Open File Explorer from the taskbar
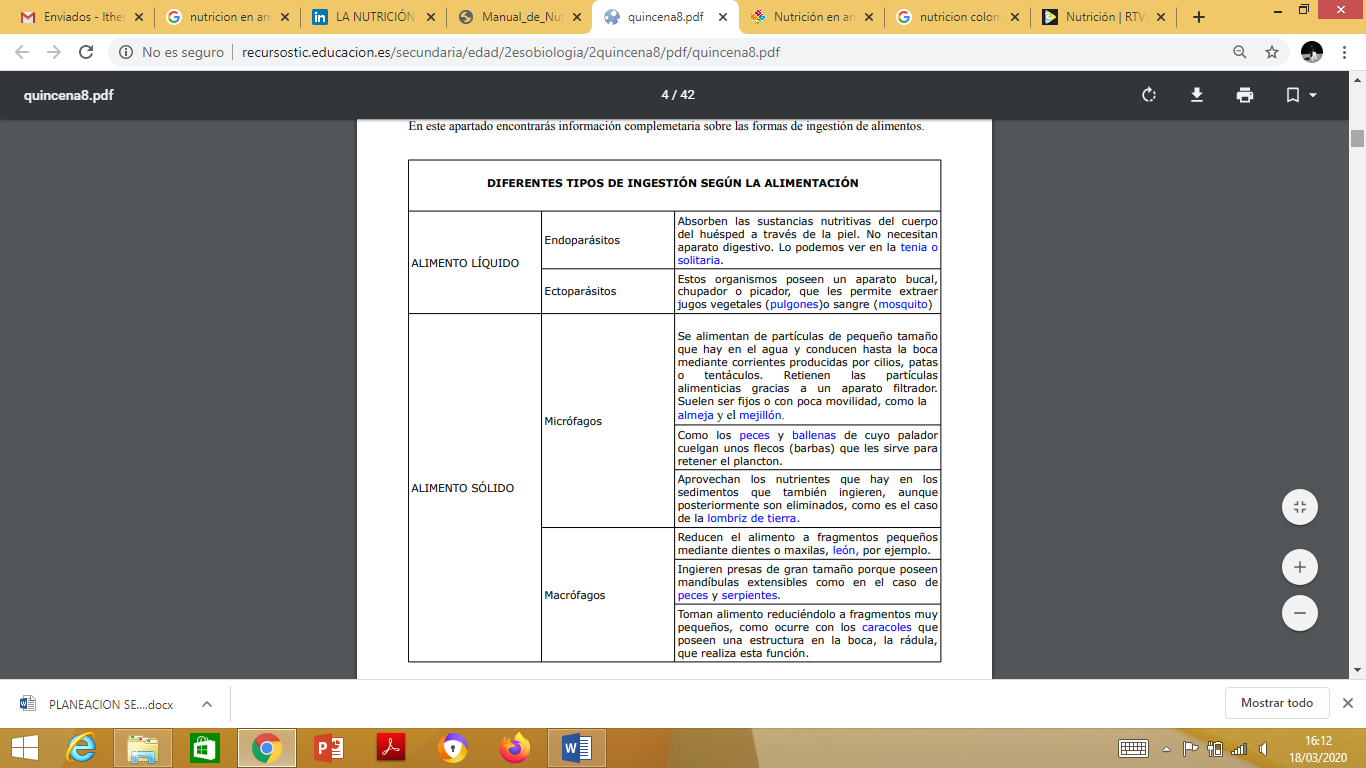This screenshot has width=1366, height=768. [143, 748]
